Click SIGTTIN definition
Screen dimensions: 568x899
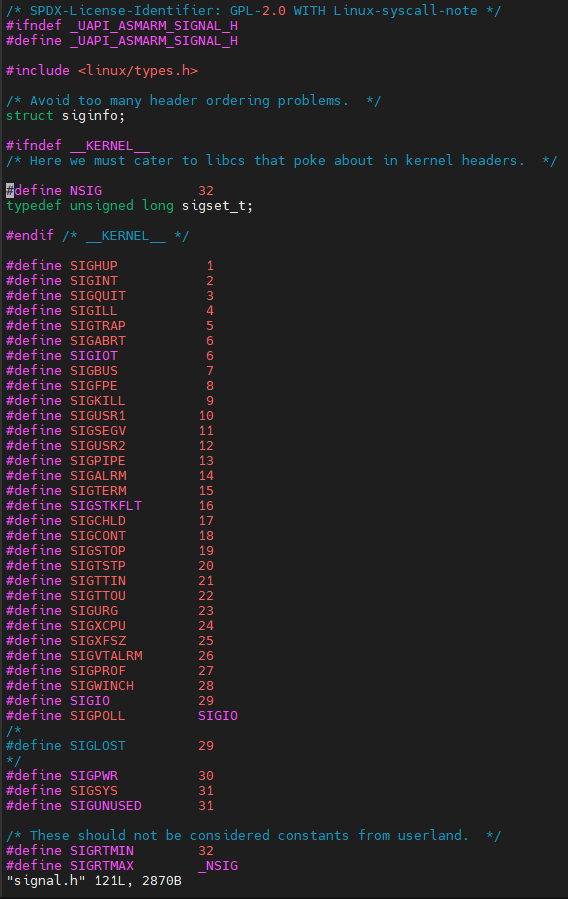110,580
